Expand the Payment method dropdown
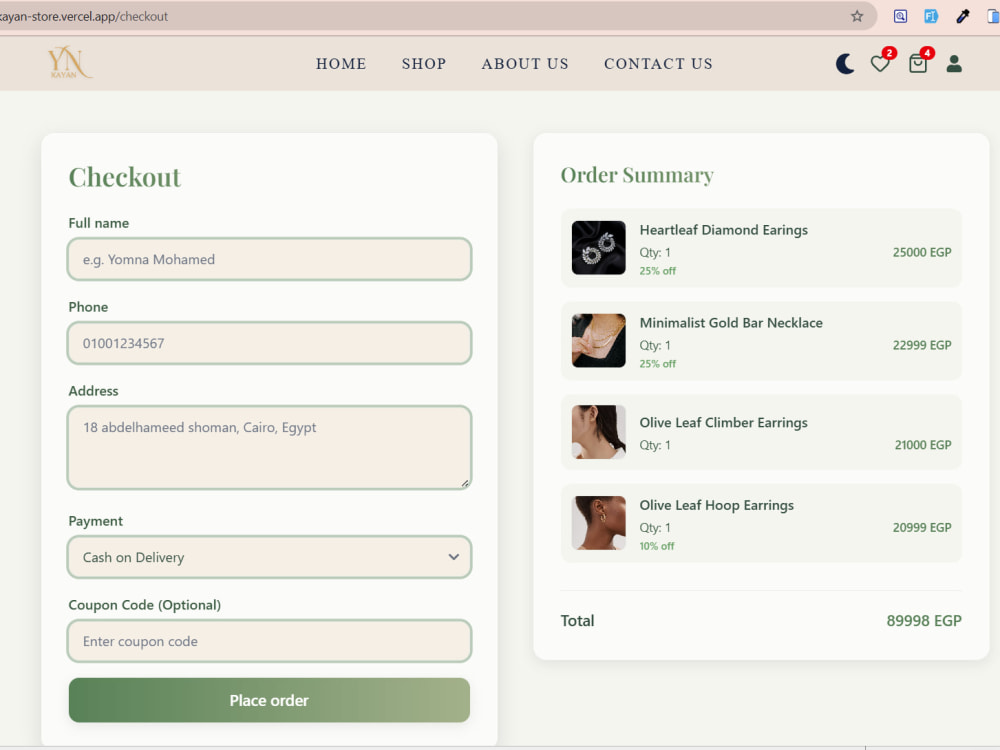The height and width of the screenshot is (750, 1000). [x=269, y=557]
